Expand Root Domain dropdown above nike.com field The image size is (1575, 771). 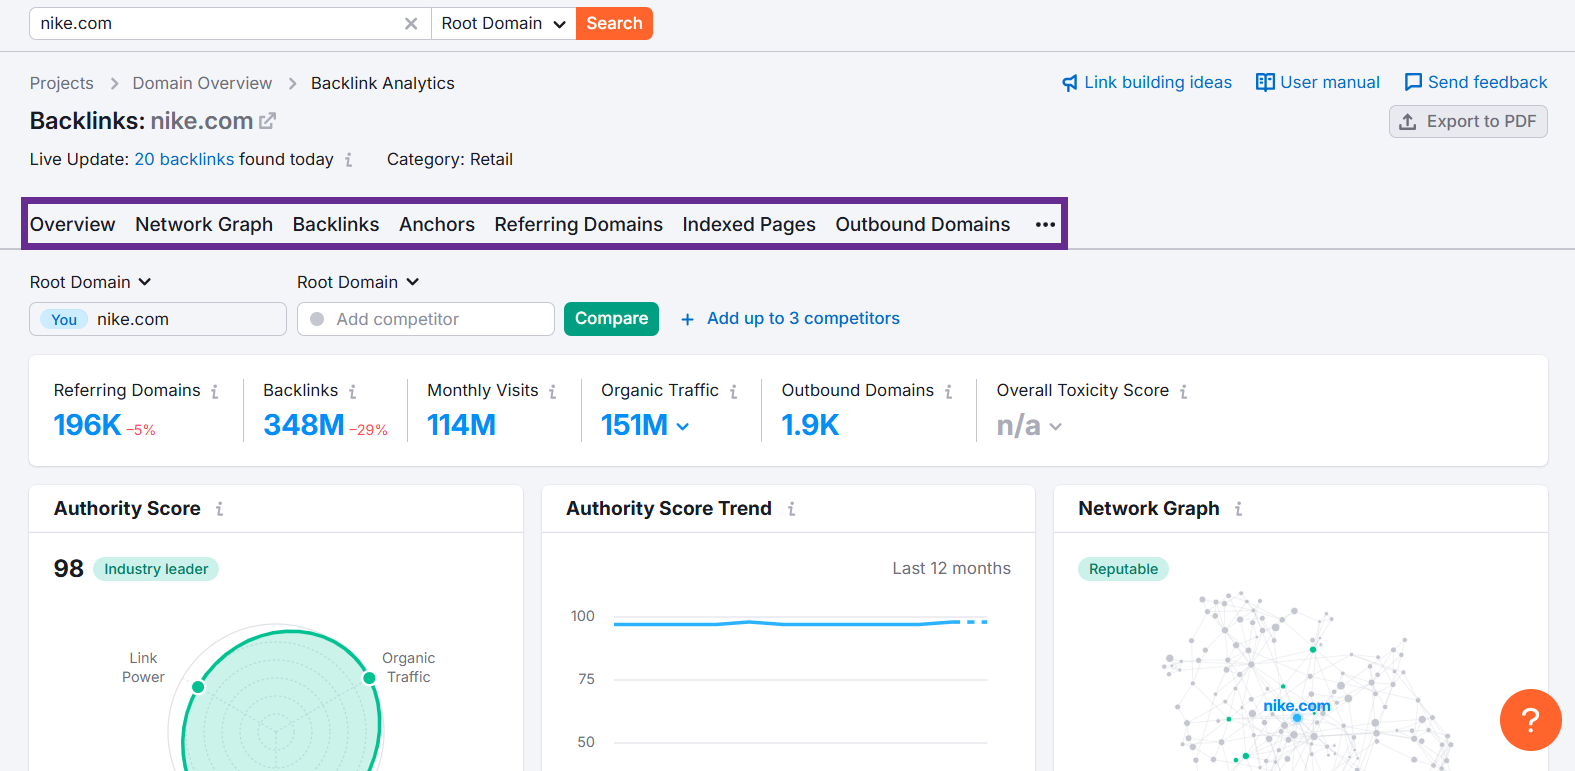[x=90, y=282]
